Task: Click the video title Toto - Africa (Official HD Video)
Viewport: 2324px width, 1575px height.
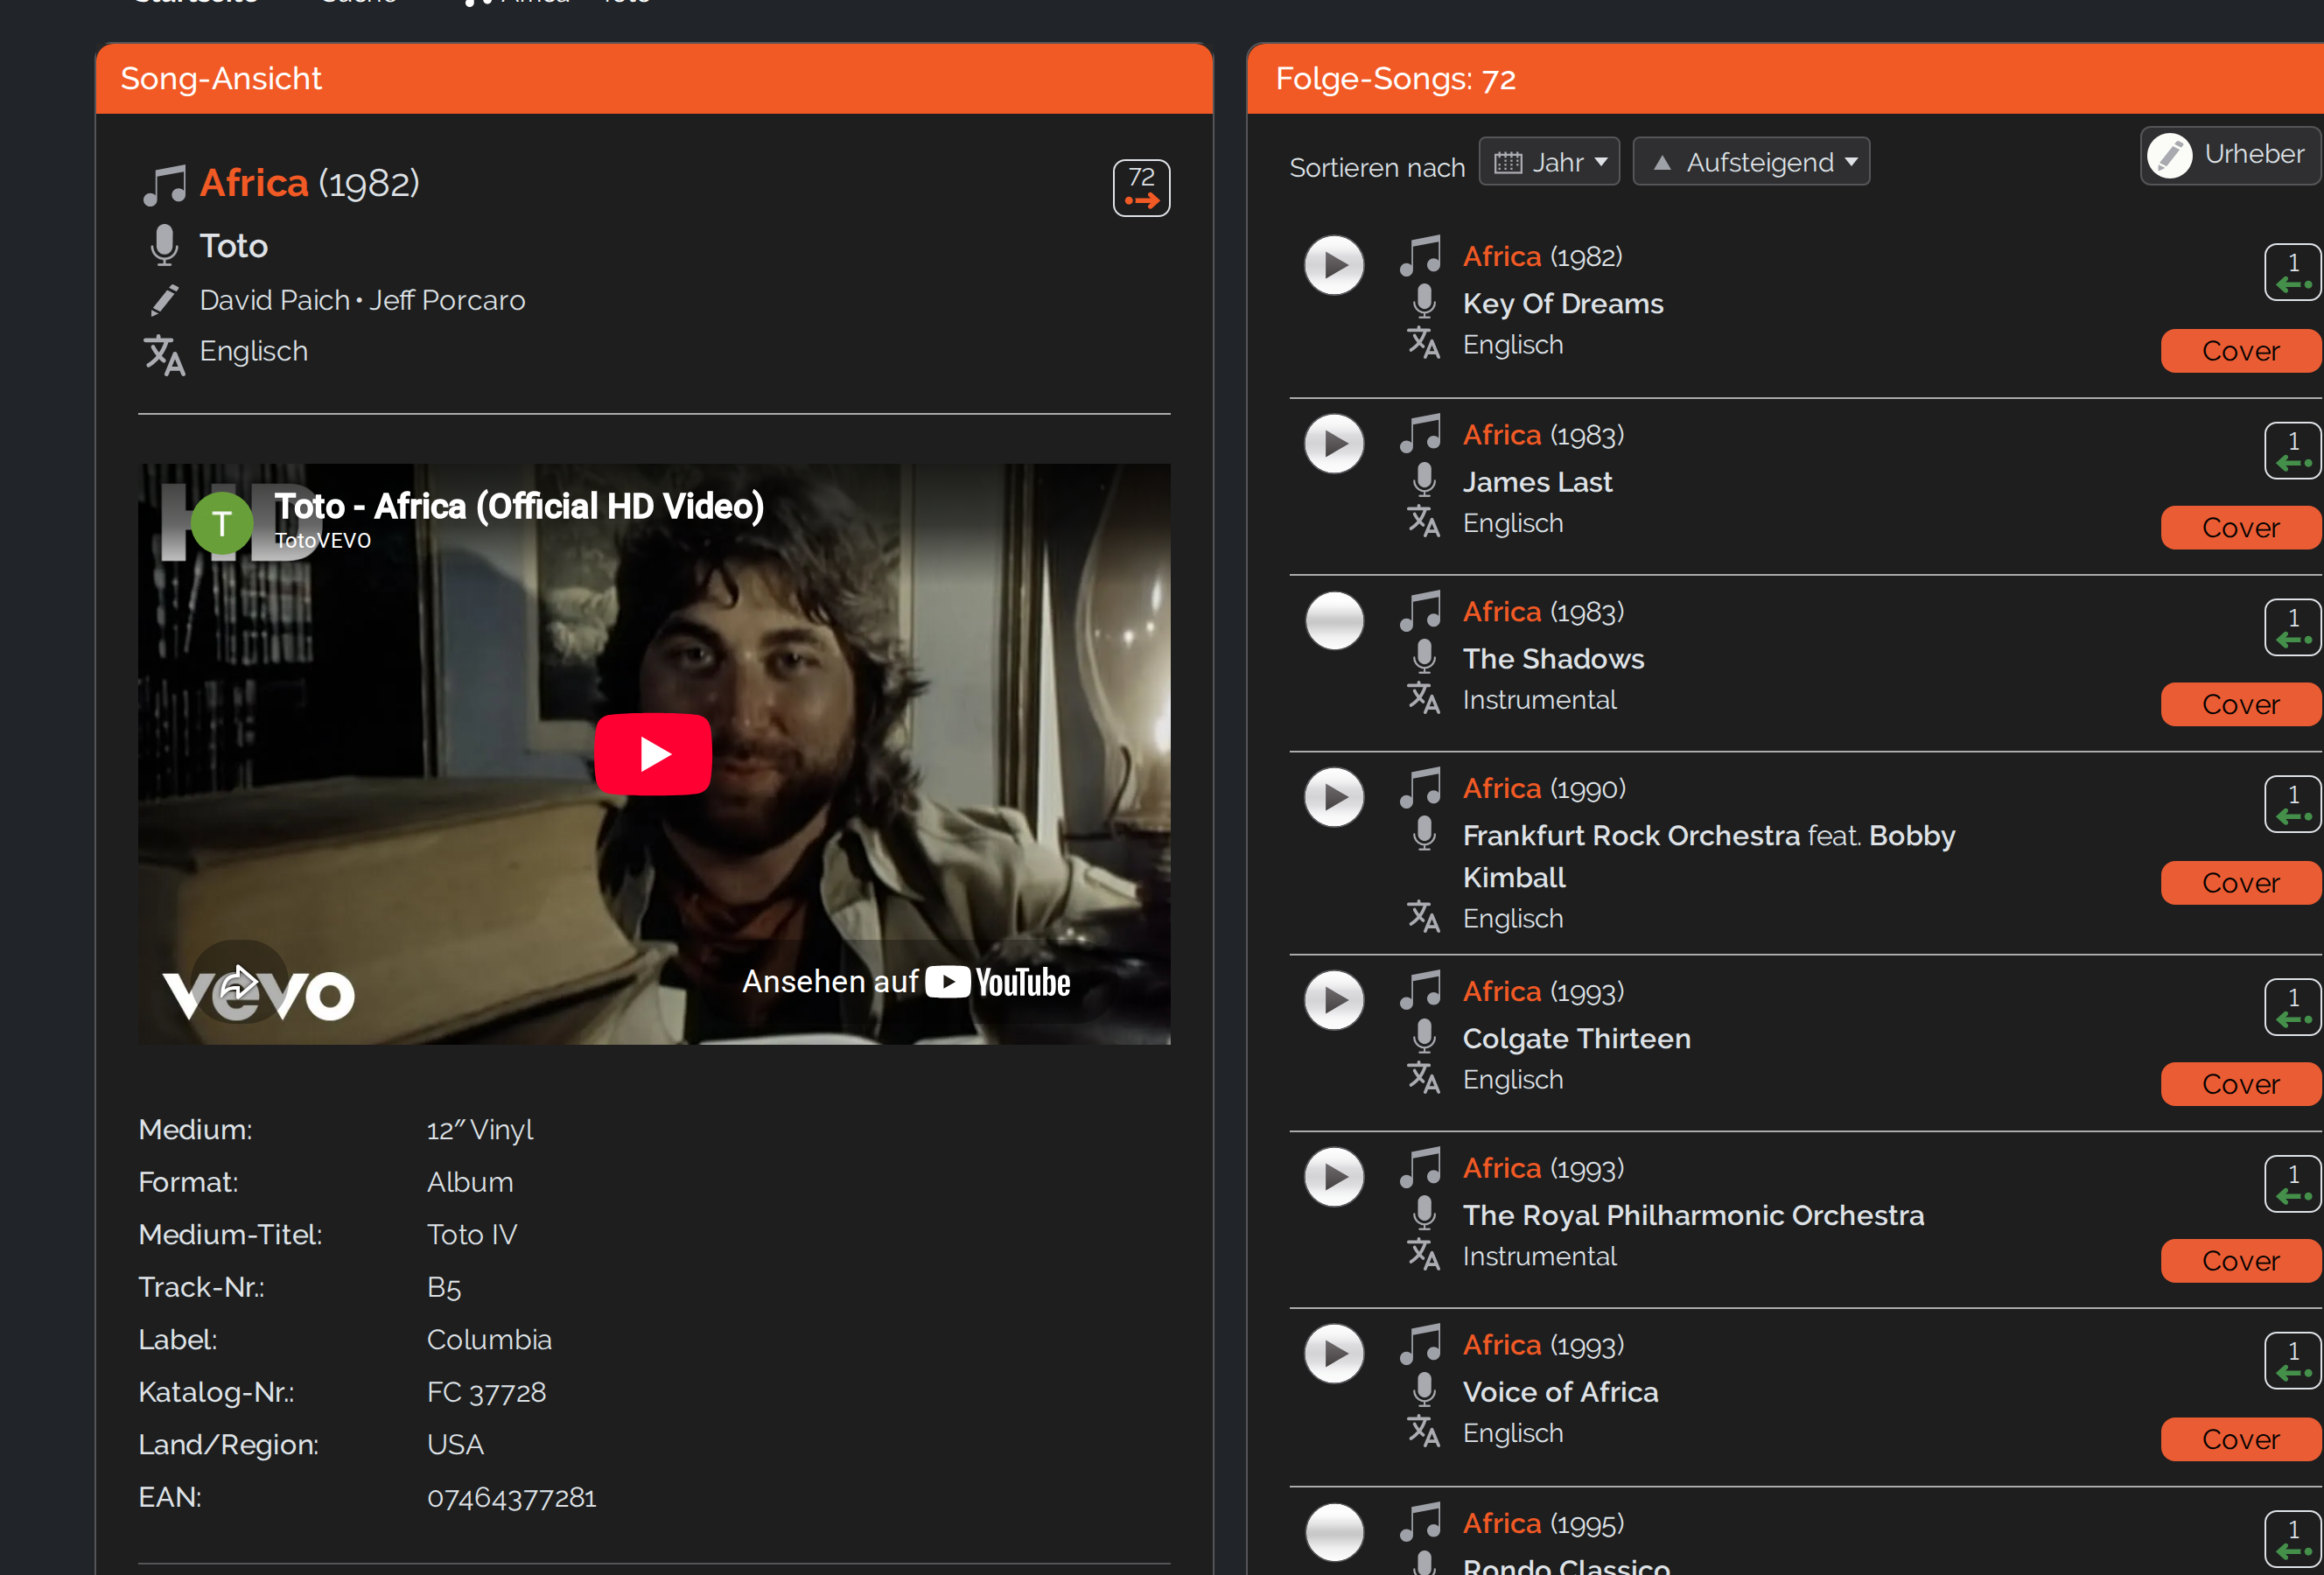Action: [x=519, y=506]
